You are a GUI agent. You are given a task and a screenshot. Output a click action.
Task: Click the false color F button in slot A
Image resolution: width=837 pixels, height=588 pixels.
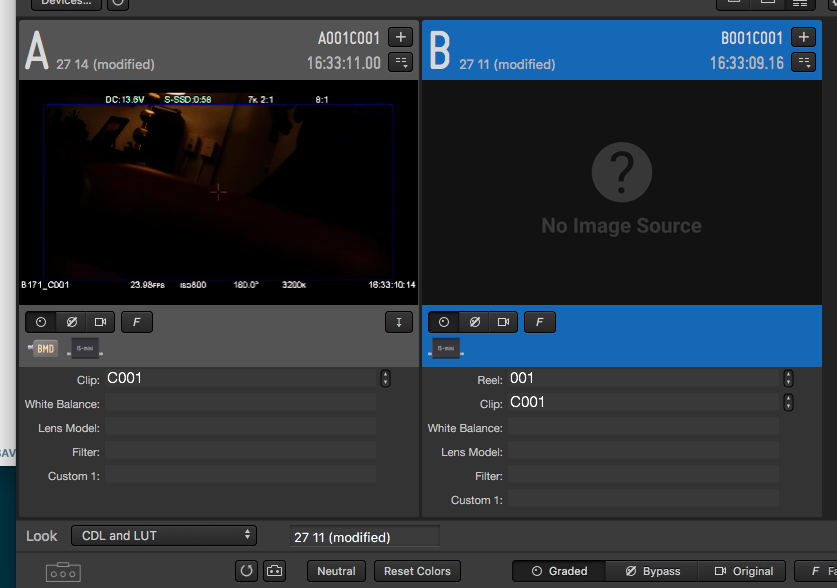pyautogui.click(x=136, y=322)
